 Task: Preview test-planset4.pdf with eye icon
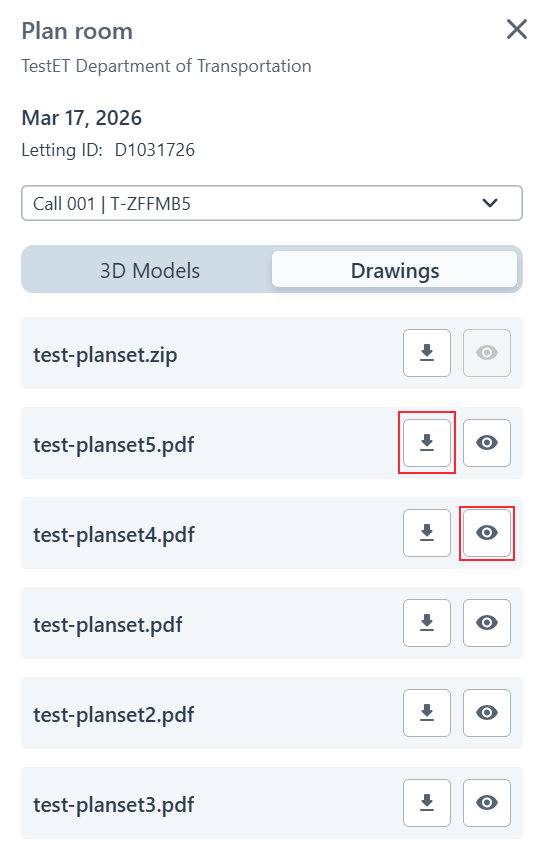point(486,533)
